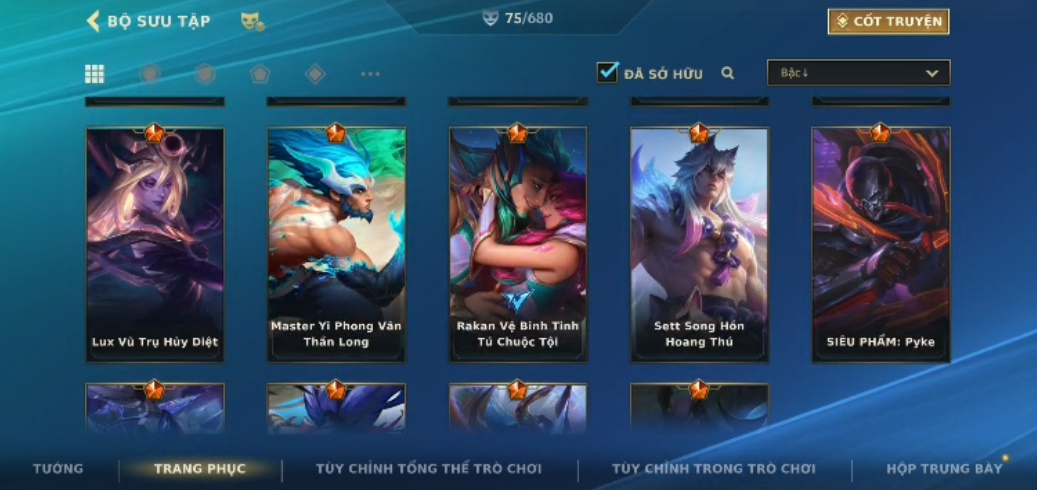
Task: Filter by the pentagon rarity tier icon
Action: pyautogui.click(x=260, y=73)
